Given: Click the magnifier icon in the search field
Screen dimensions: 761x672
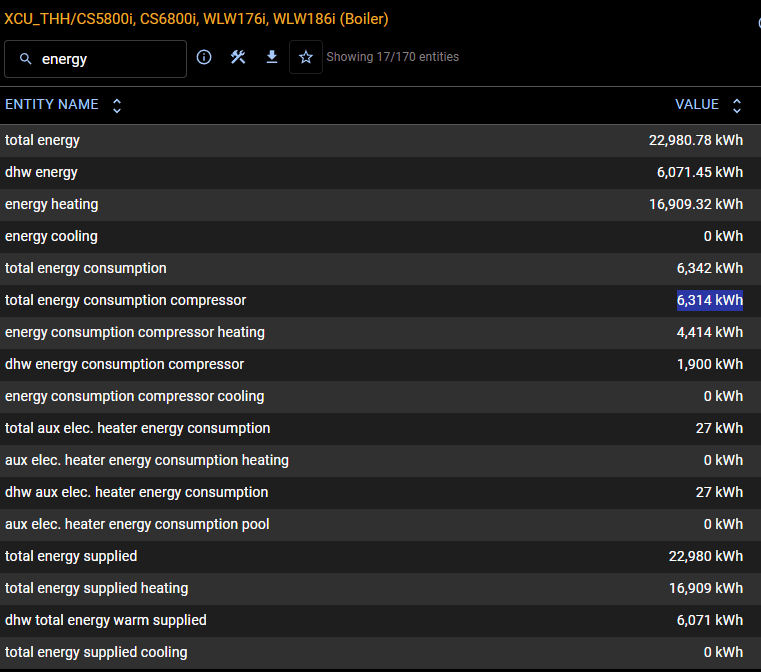Looking at the screenshot, I should (x=26, y=59).
